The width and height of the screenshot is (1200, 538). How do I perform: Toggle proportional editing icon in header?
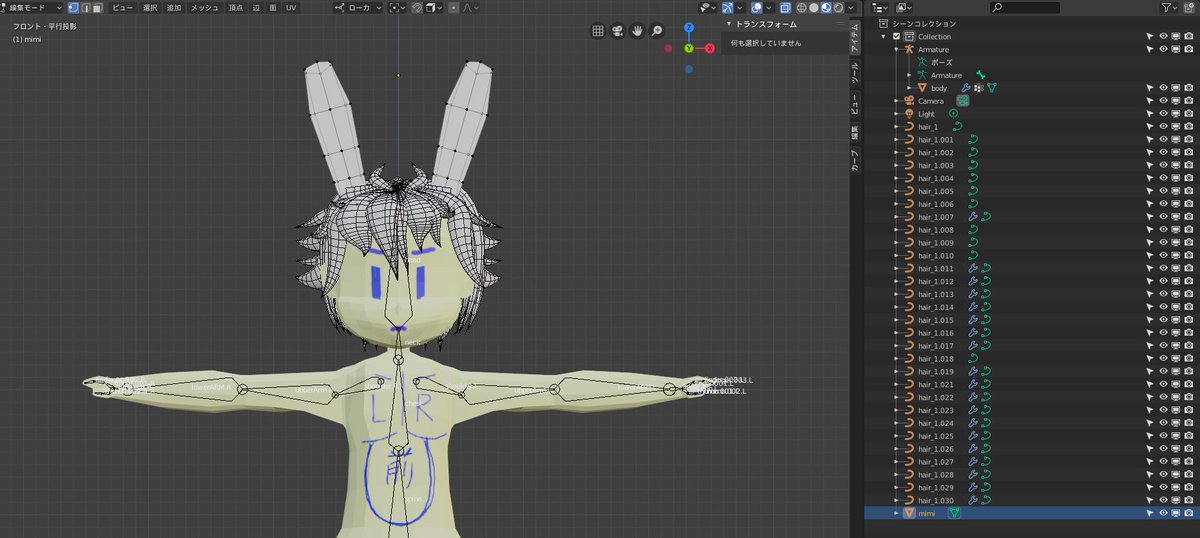coord(453,7)
